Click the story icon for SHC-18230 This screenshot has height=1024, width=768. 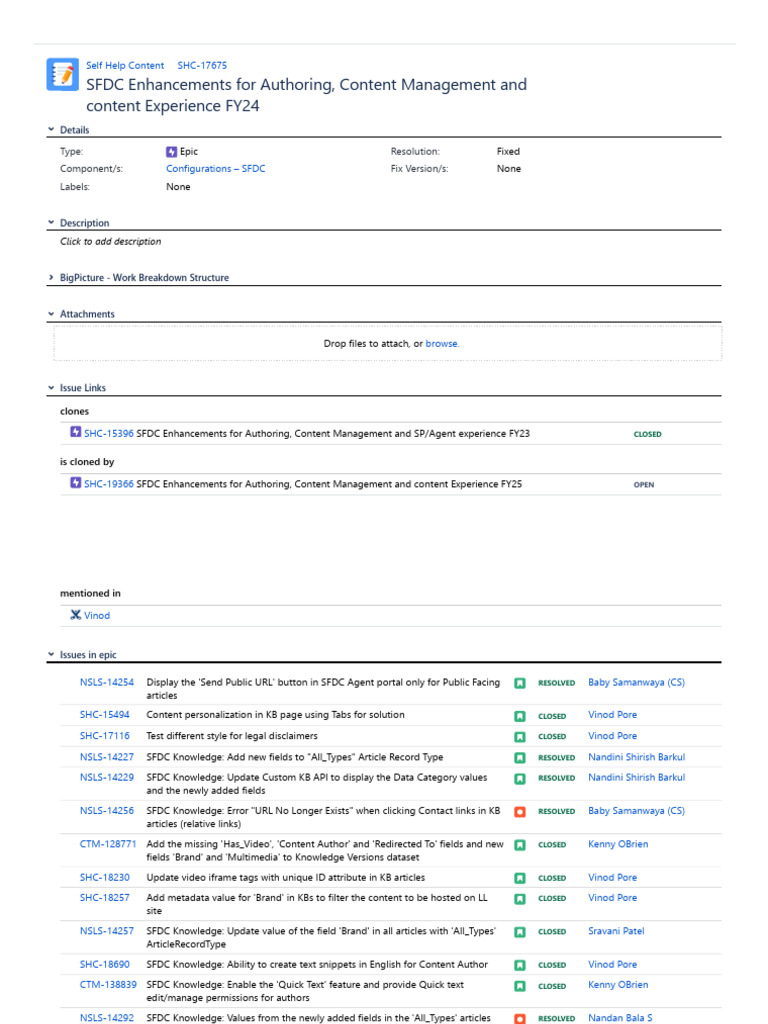(x=520, y=878)
